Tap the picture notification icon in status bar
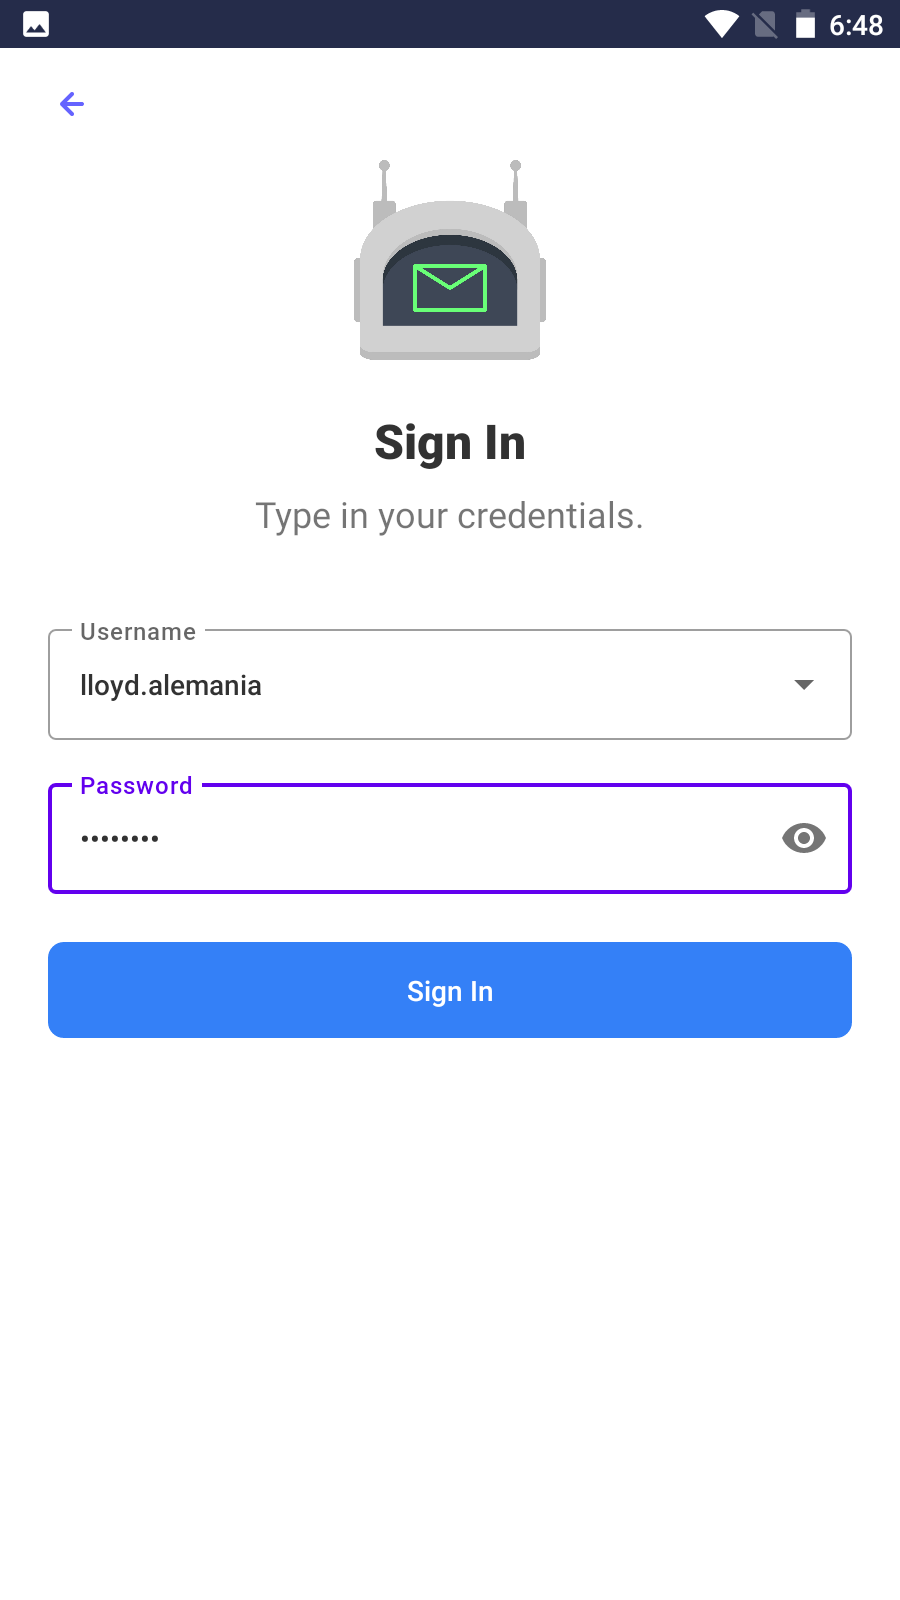The height and width of the screenshot is (1600, 900). point(36,24)
